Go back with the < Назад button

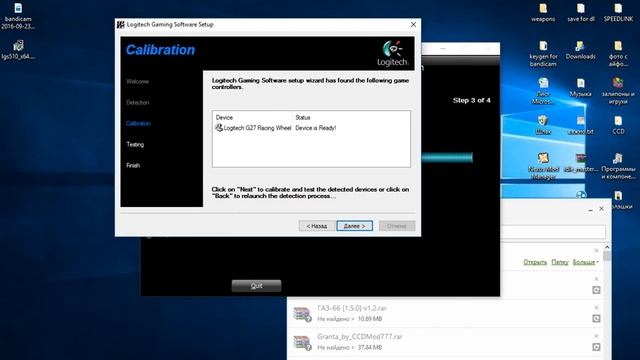[x=317, y=226]
